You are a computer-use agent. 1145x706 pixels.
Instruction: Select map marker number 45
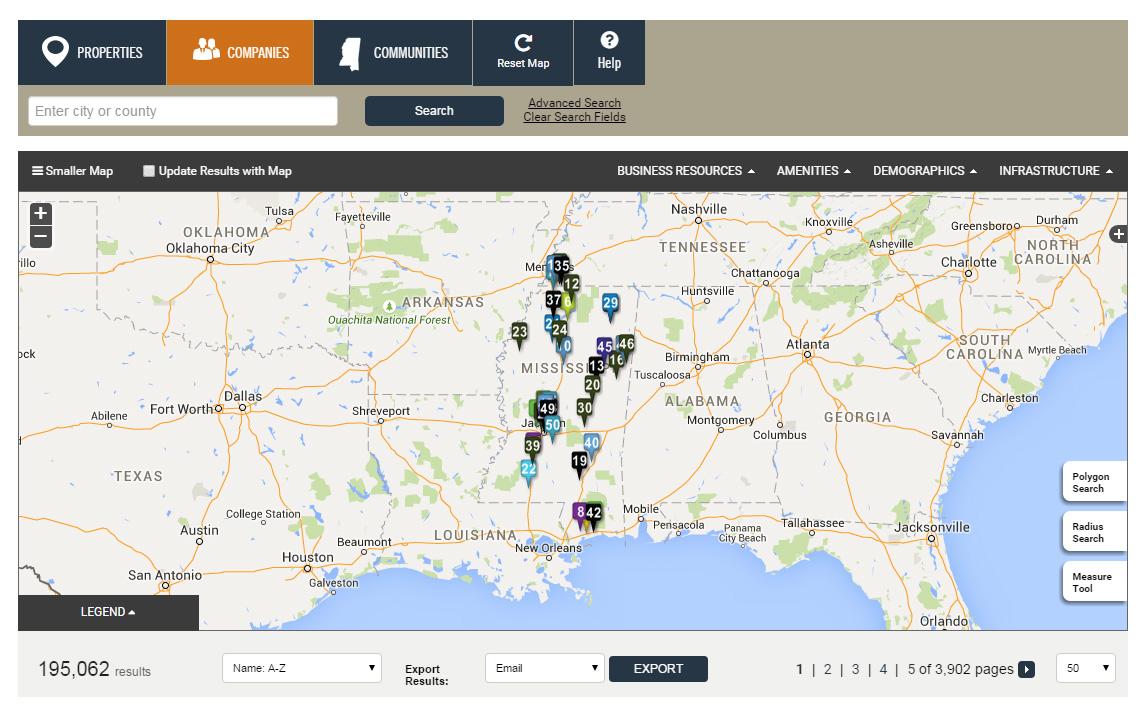click(x=604, y=348)
